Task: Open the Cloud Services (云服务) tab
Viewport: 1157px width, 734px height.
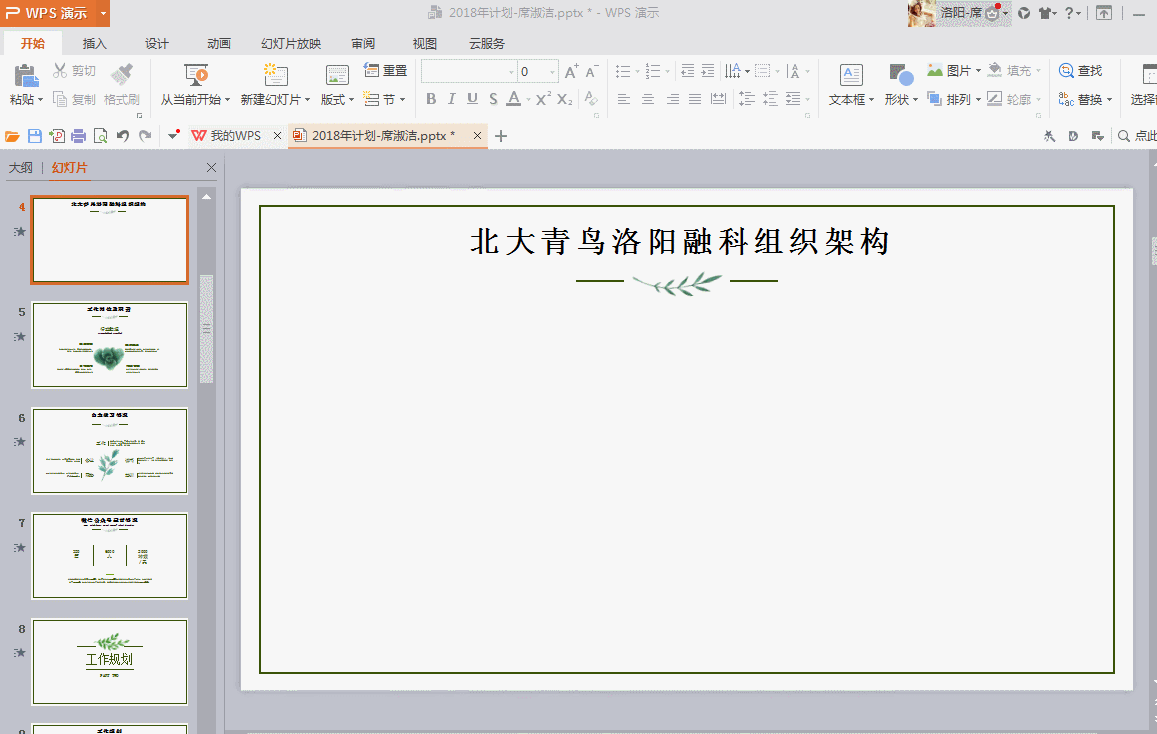Action: coord(487,44)
